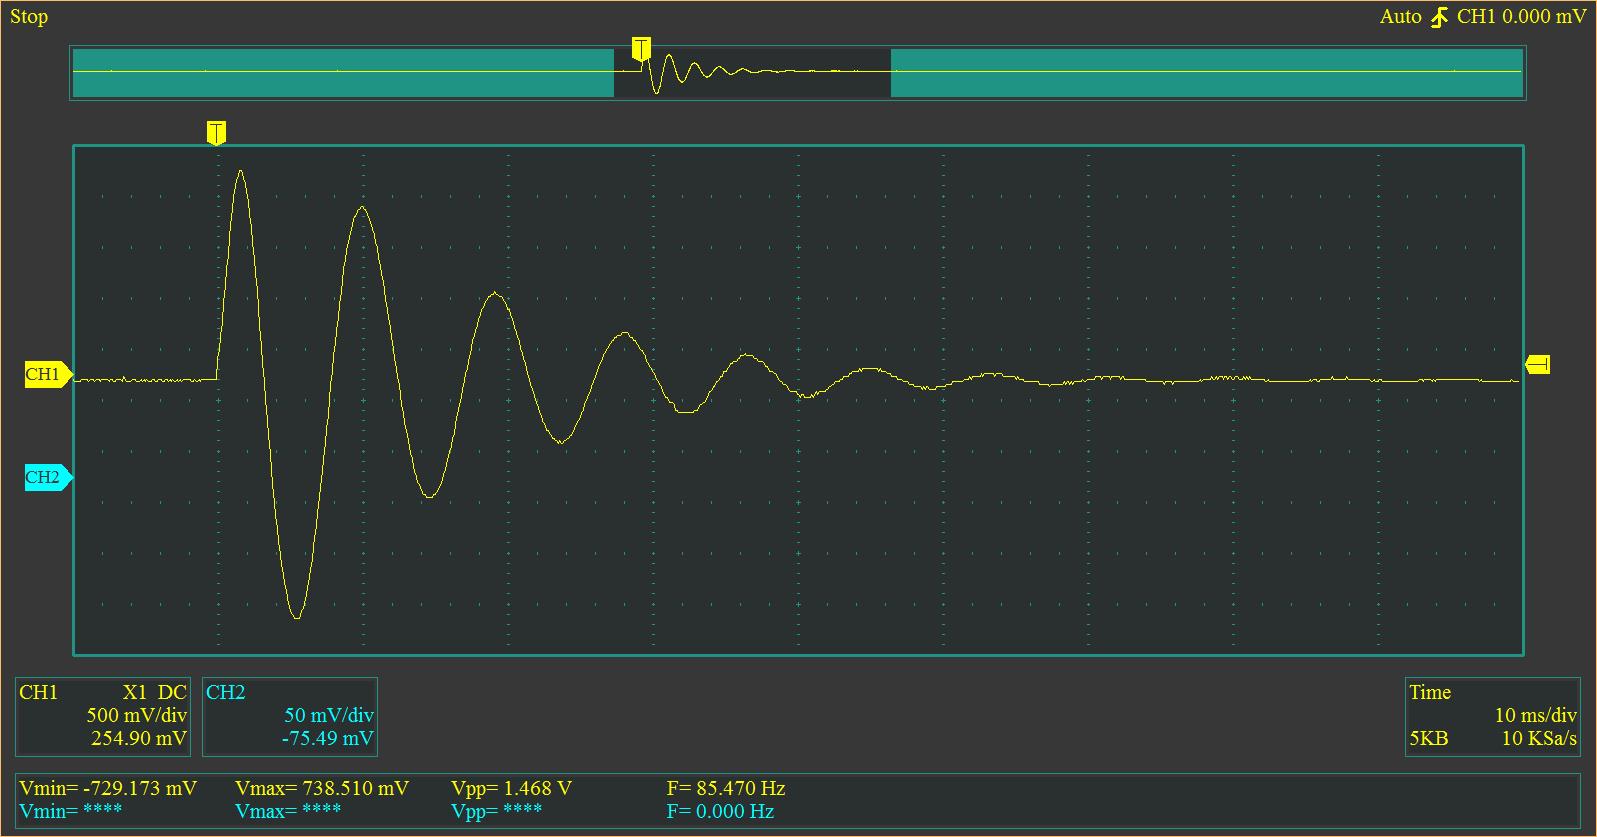Click the CH1 Vmax 738.510 mV measurement
1597x837 pixels.
pos(322,788)
